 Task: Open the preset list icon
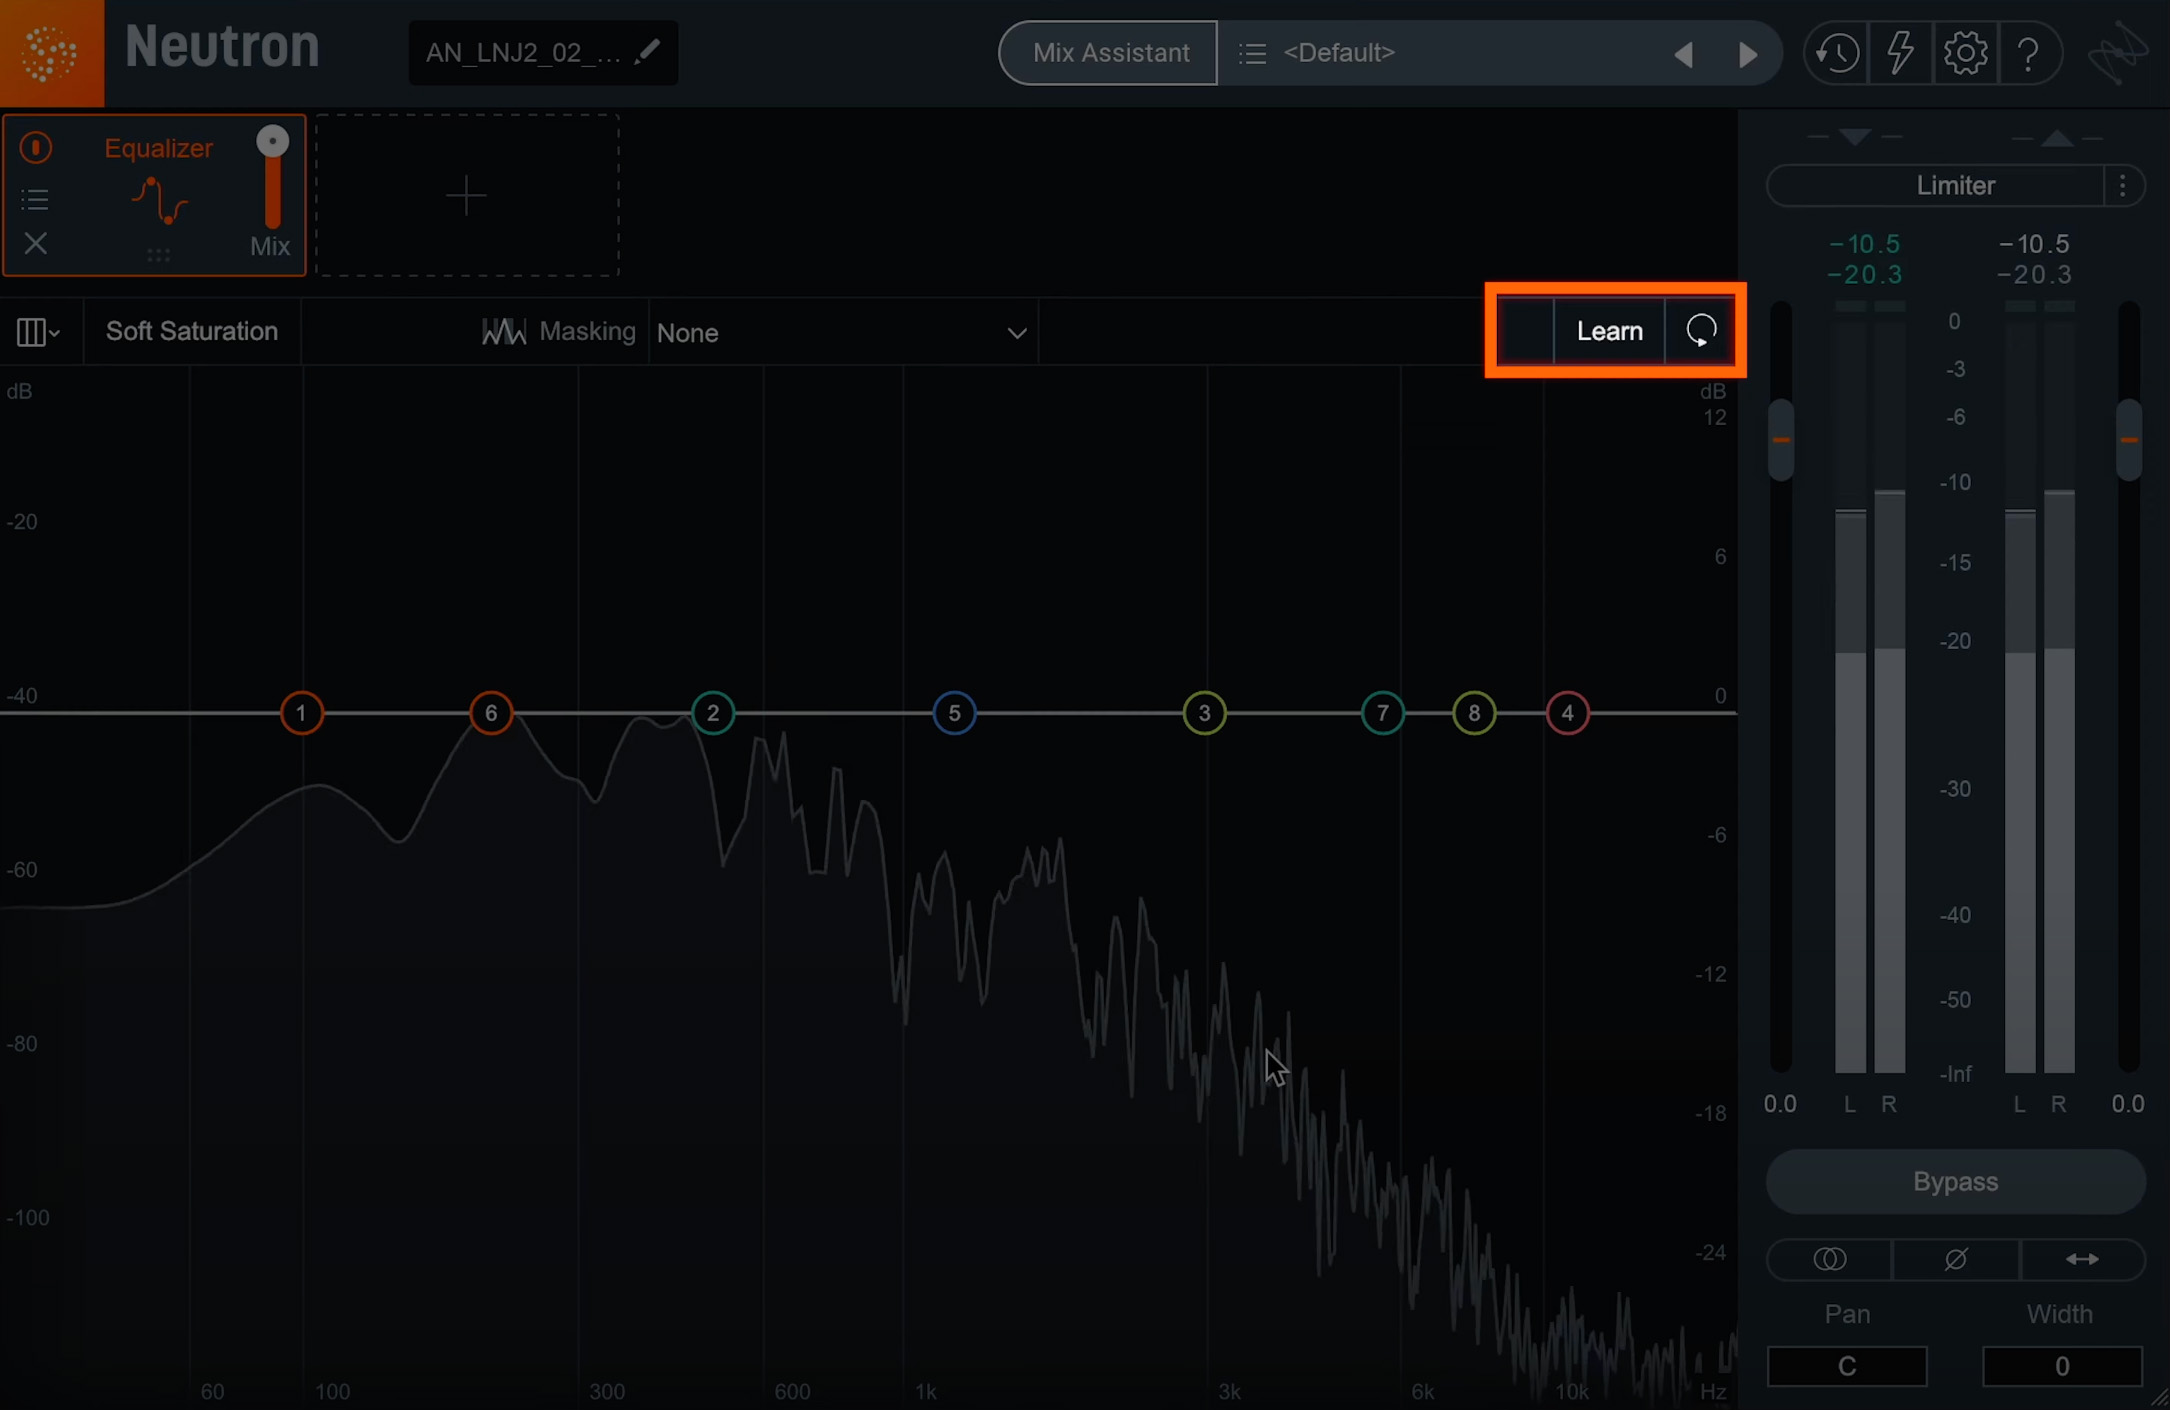pyautogui.click(x=1252, y=52)
